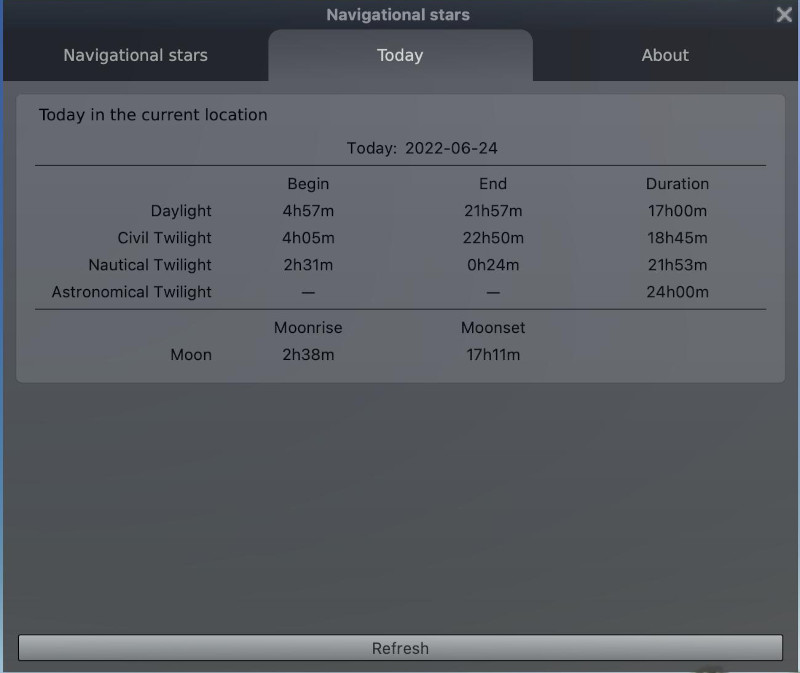800x673 pixels.
Task: Click the 'Today in the current location' heading
Action: 153,115
